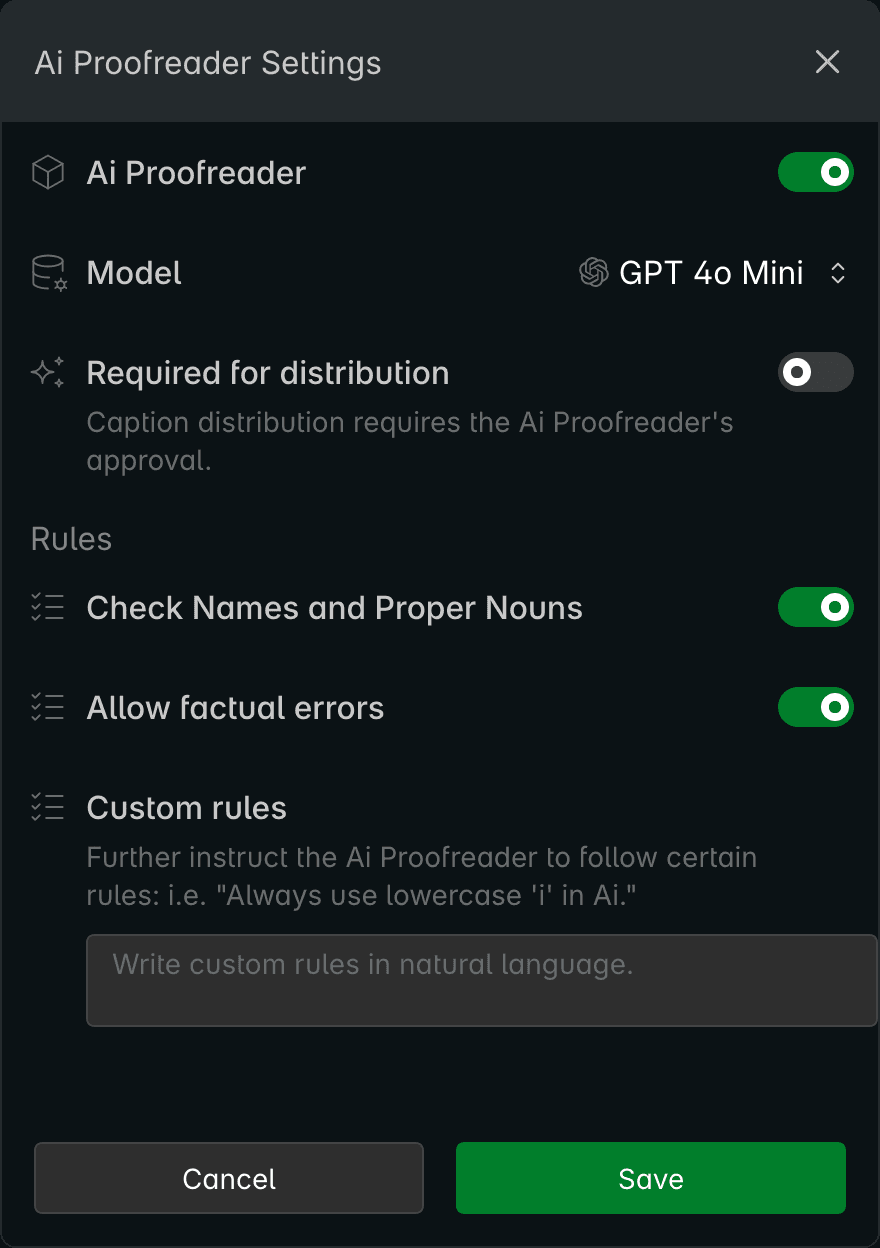Viewport: 880px width, 1248px height.
Task: Enable the Required for distribution switch
Action: click(x=815, y=372)
